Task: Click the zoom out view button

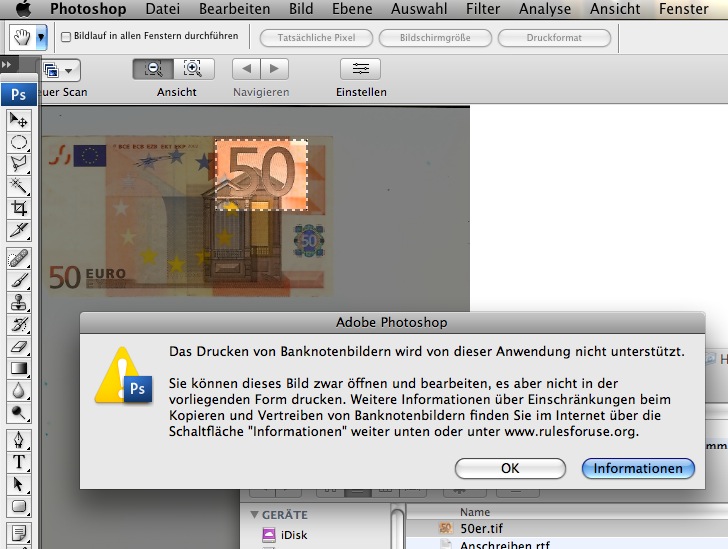Action: click(153, 69)
